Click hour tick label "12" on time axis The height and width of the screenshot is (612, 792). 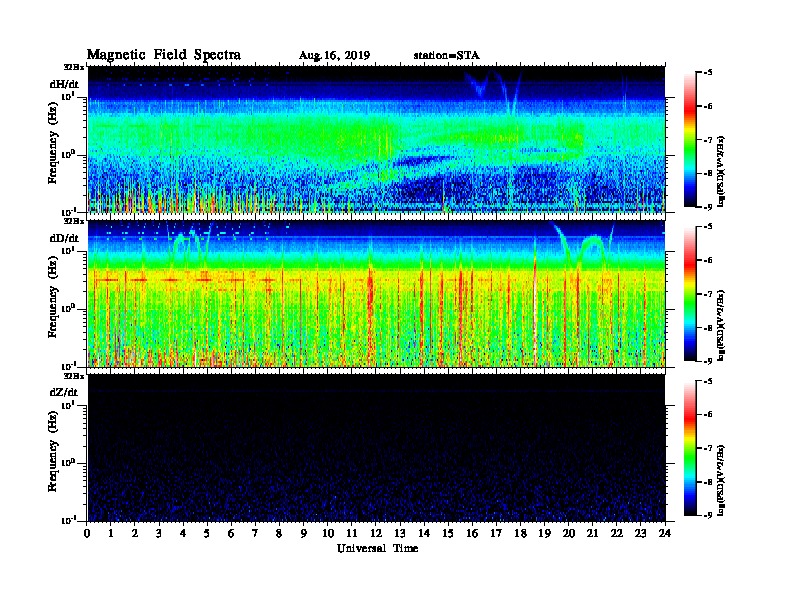click(376, 533)
